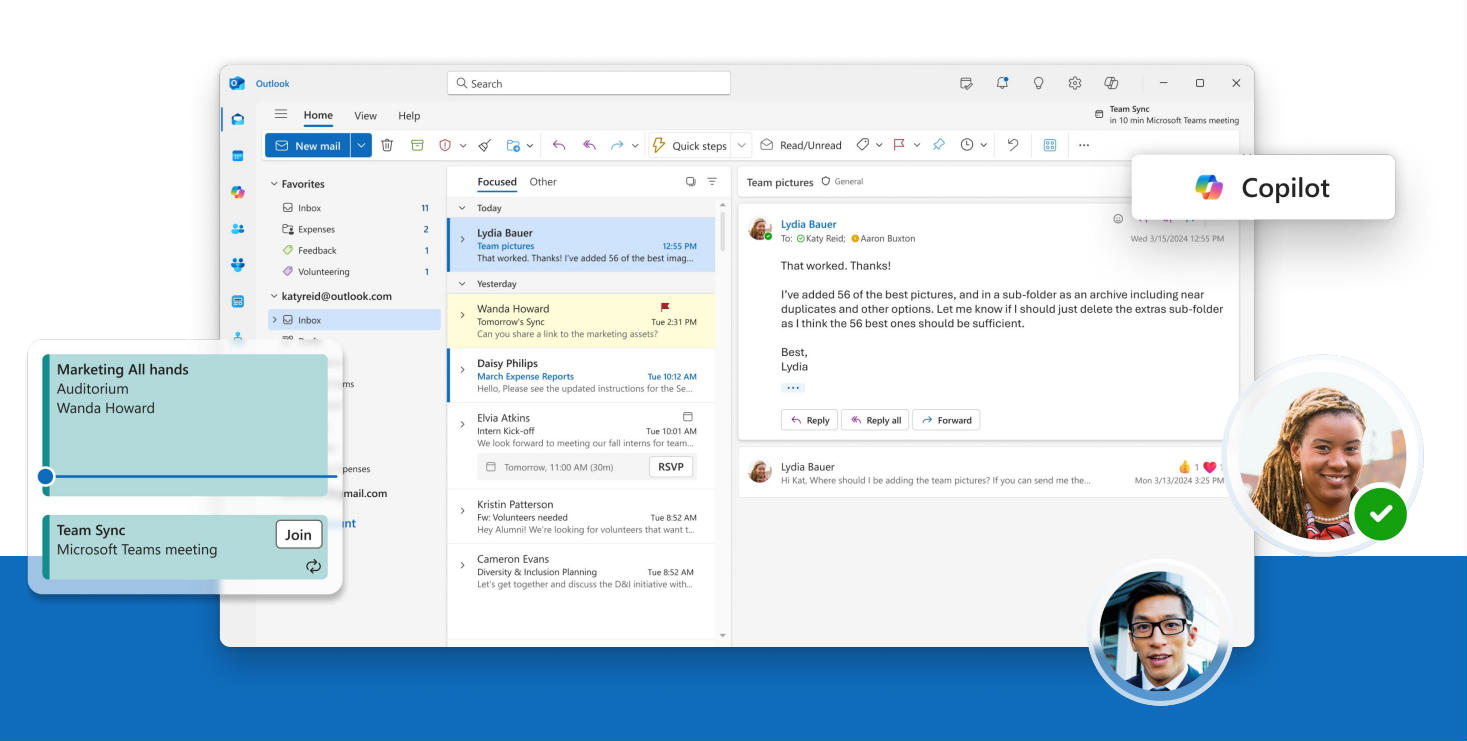Screen dimensions: 1467x741
Task: Select the Other inbox tab
Action: [543, 182]
